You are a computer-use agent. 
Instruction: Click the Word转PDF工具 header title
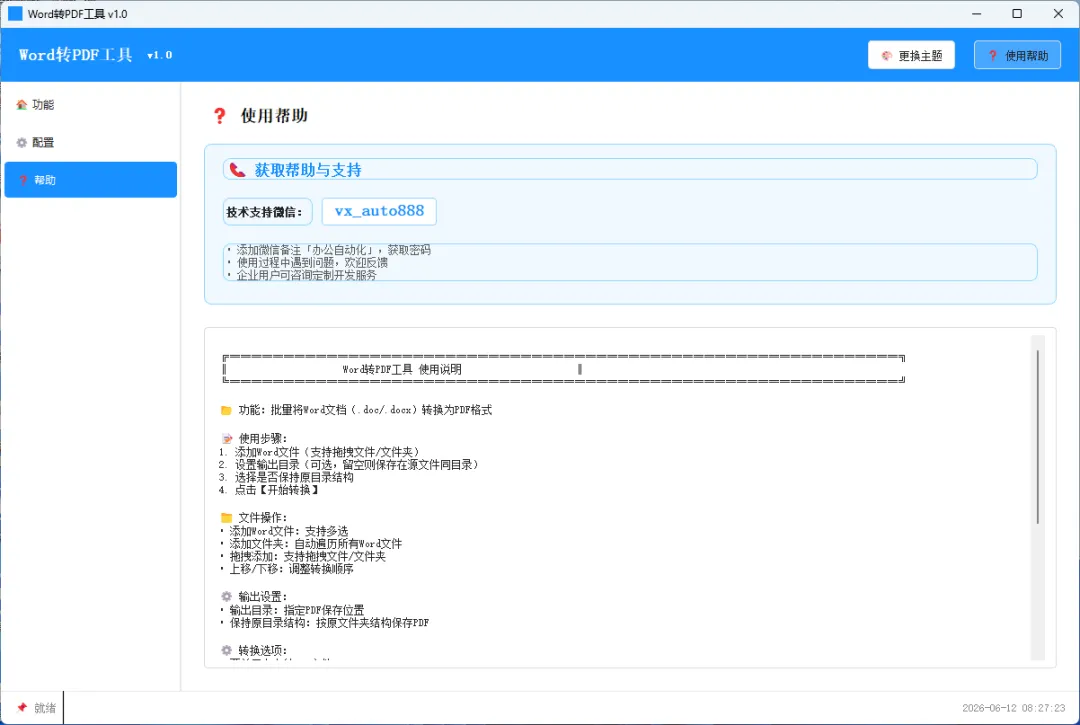(75, 55)
